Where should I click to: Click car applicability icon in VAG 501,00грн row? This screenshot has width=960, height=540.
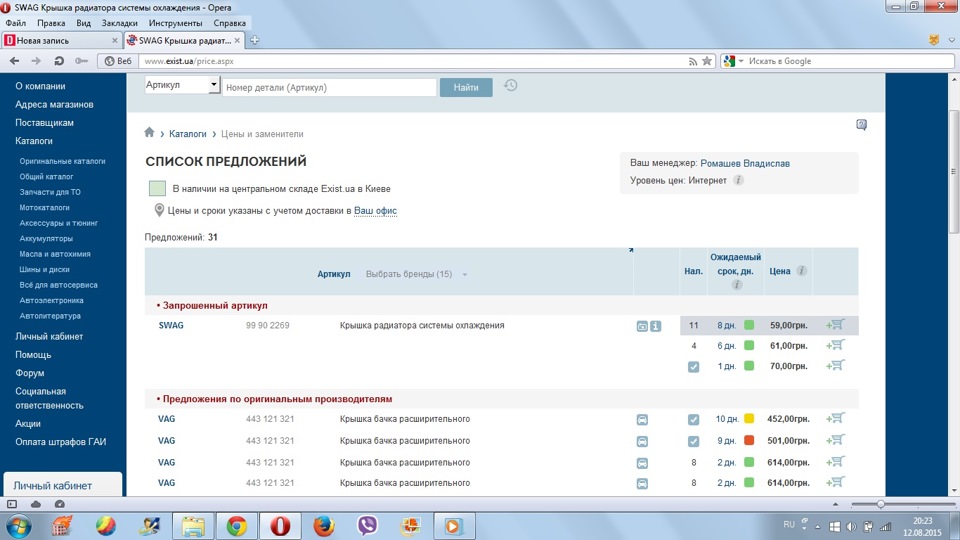(x=642, y=441)
